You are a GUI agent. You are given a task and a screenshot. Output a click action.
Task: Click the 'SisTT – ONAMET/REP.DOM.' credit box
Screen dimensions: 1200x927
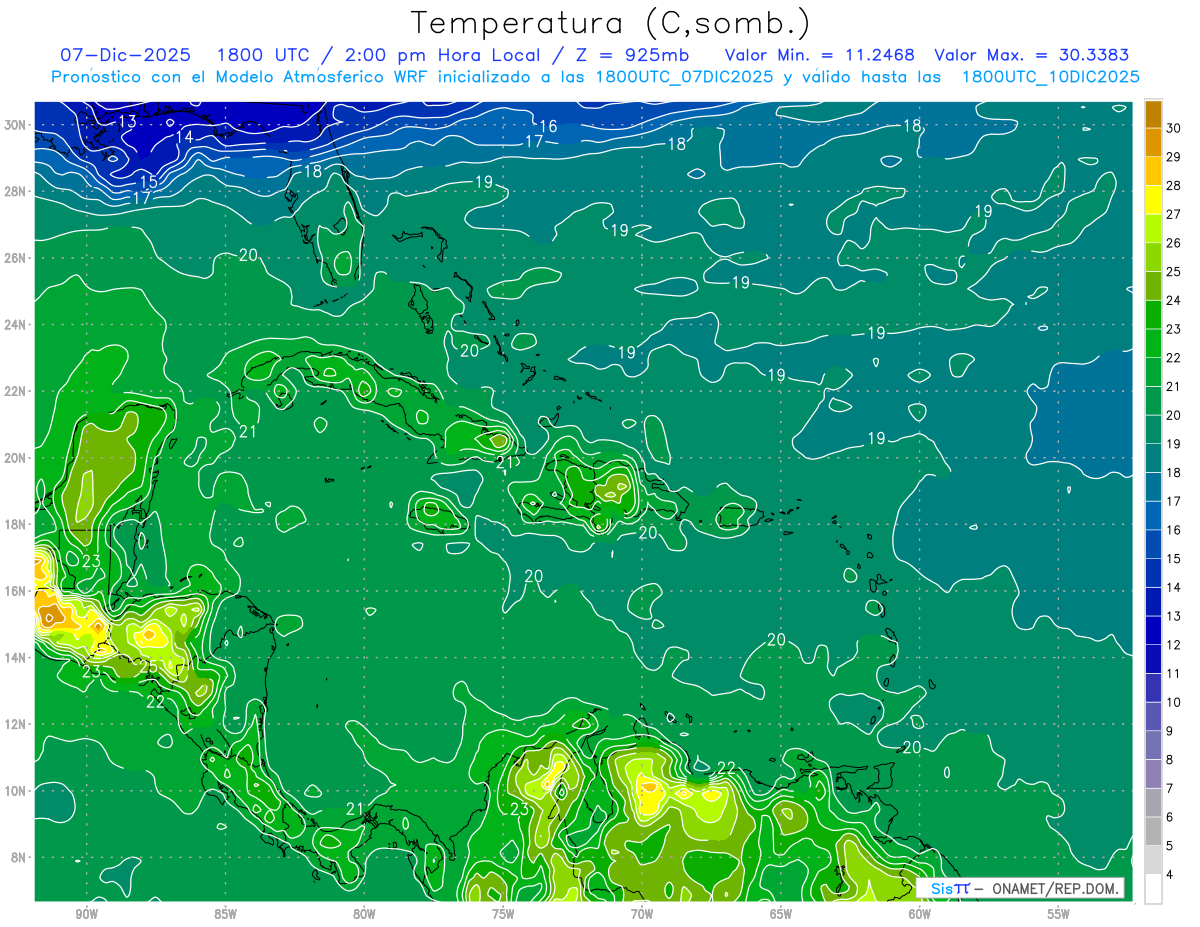(x=1020, y=888)
